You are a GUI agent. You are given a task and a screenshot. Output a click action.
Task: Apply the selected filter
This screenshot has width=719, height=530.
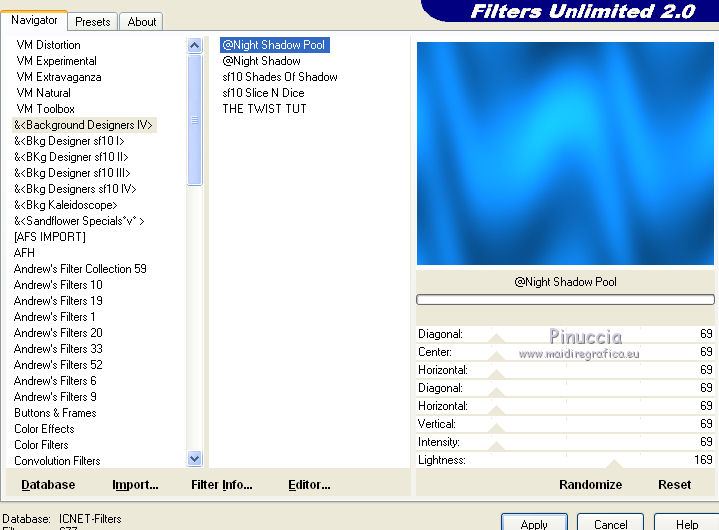click(534, 523)
